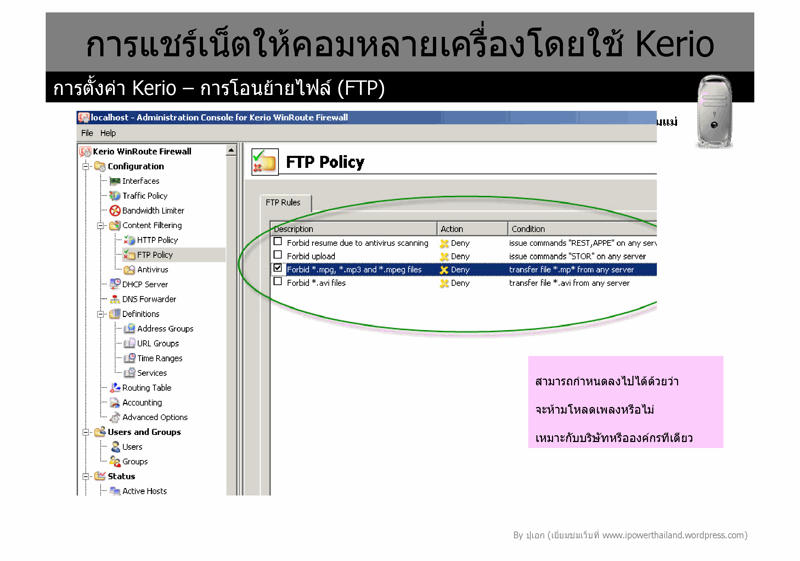Sort by the Action column header
This screenshot has width=800, height=561.
472,229
